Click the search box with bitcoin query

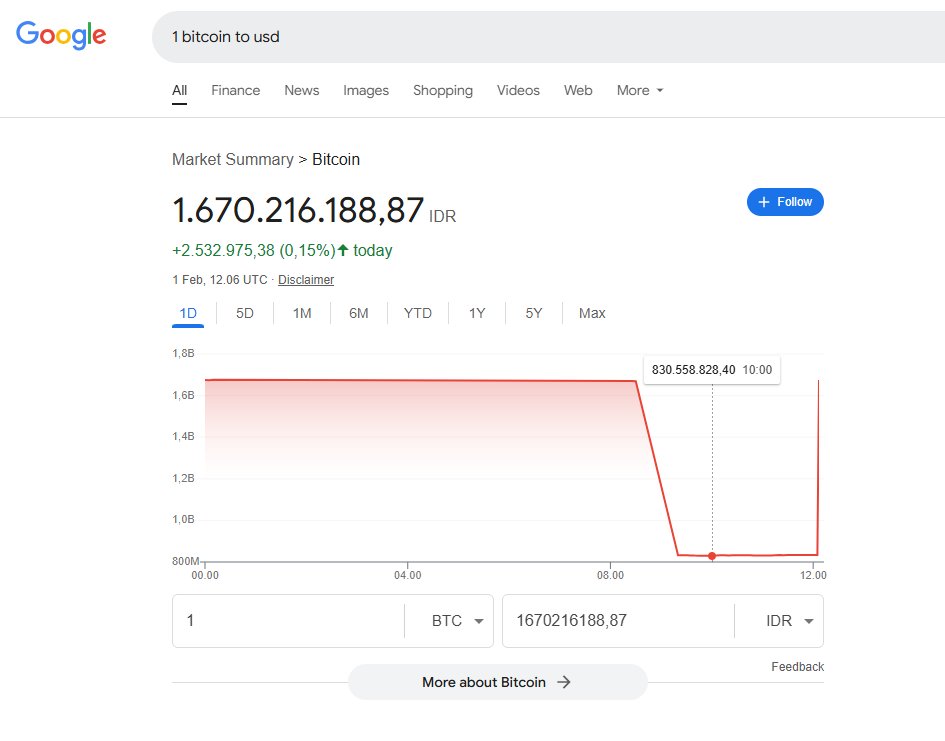coord(548,37)
